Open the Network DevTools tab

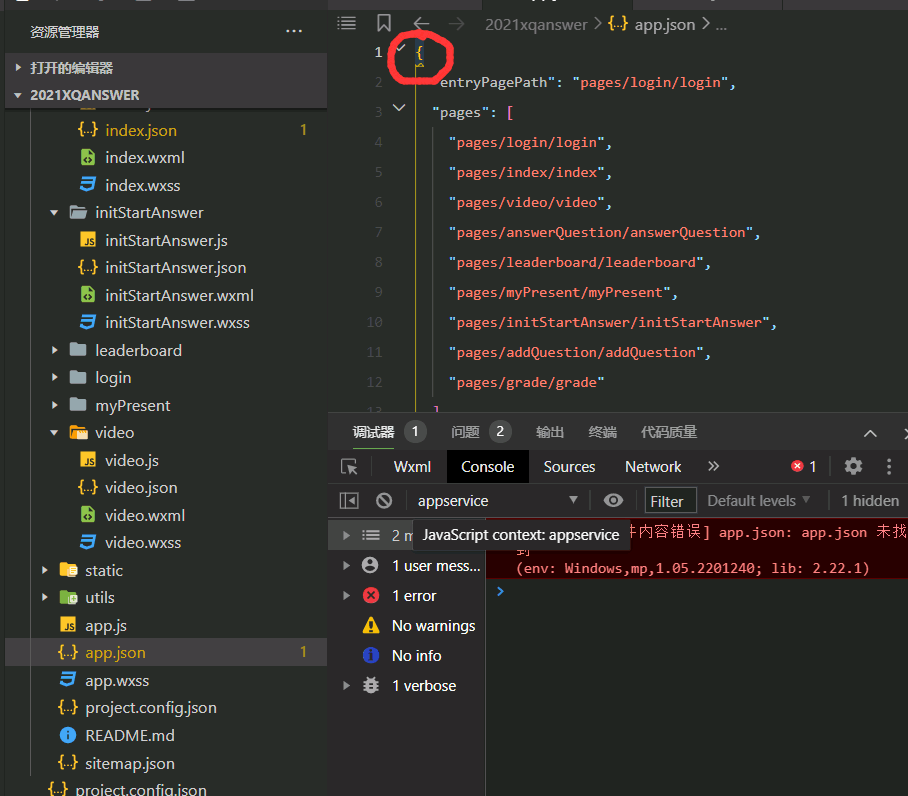point(653,467)
